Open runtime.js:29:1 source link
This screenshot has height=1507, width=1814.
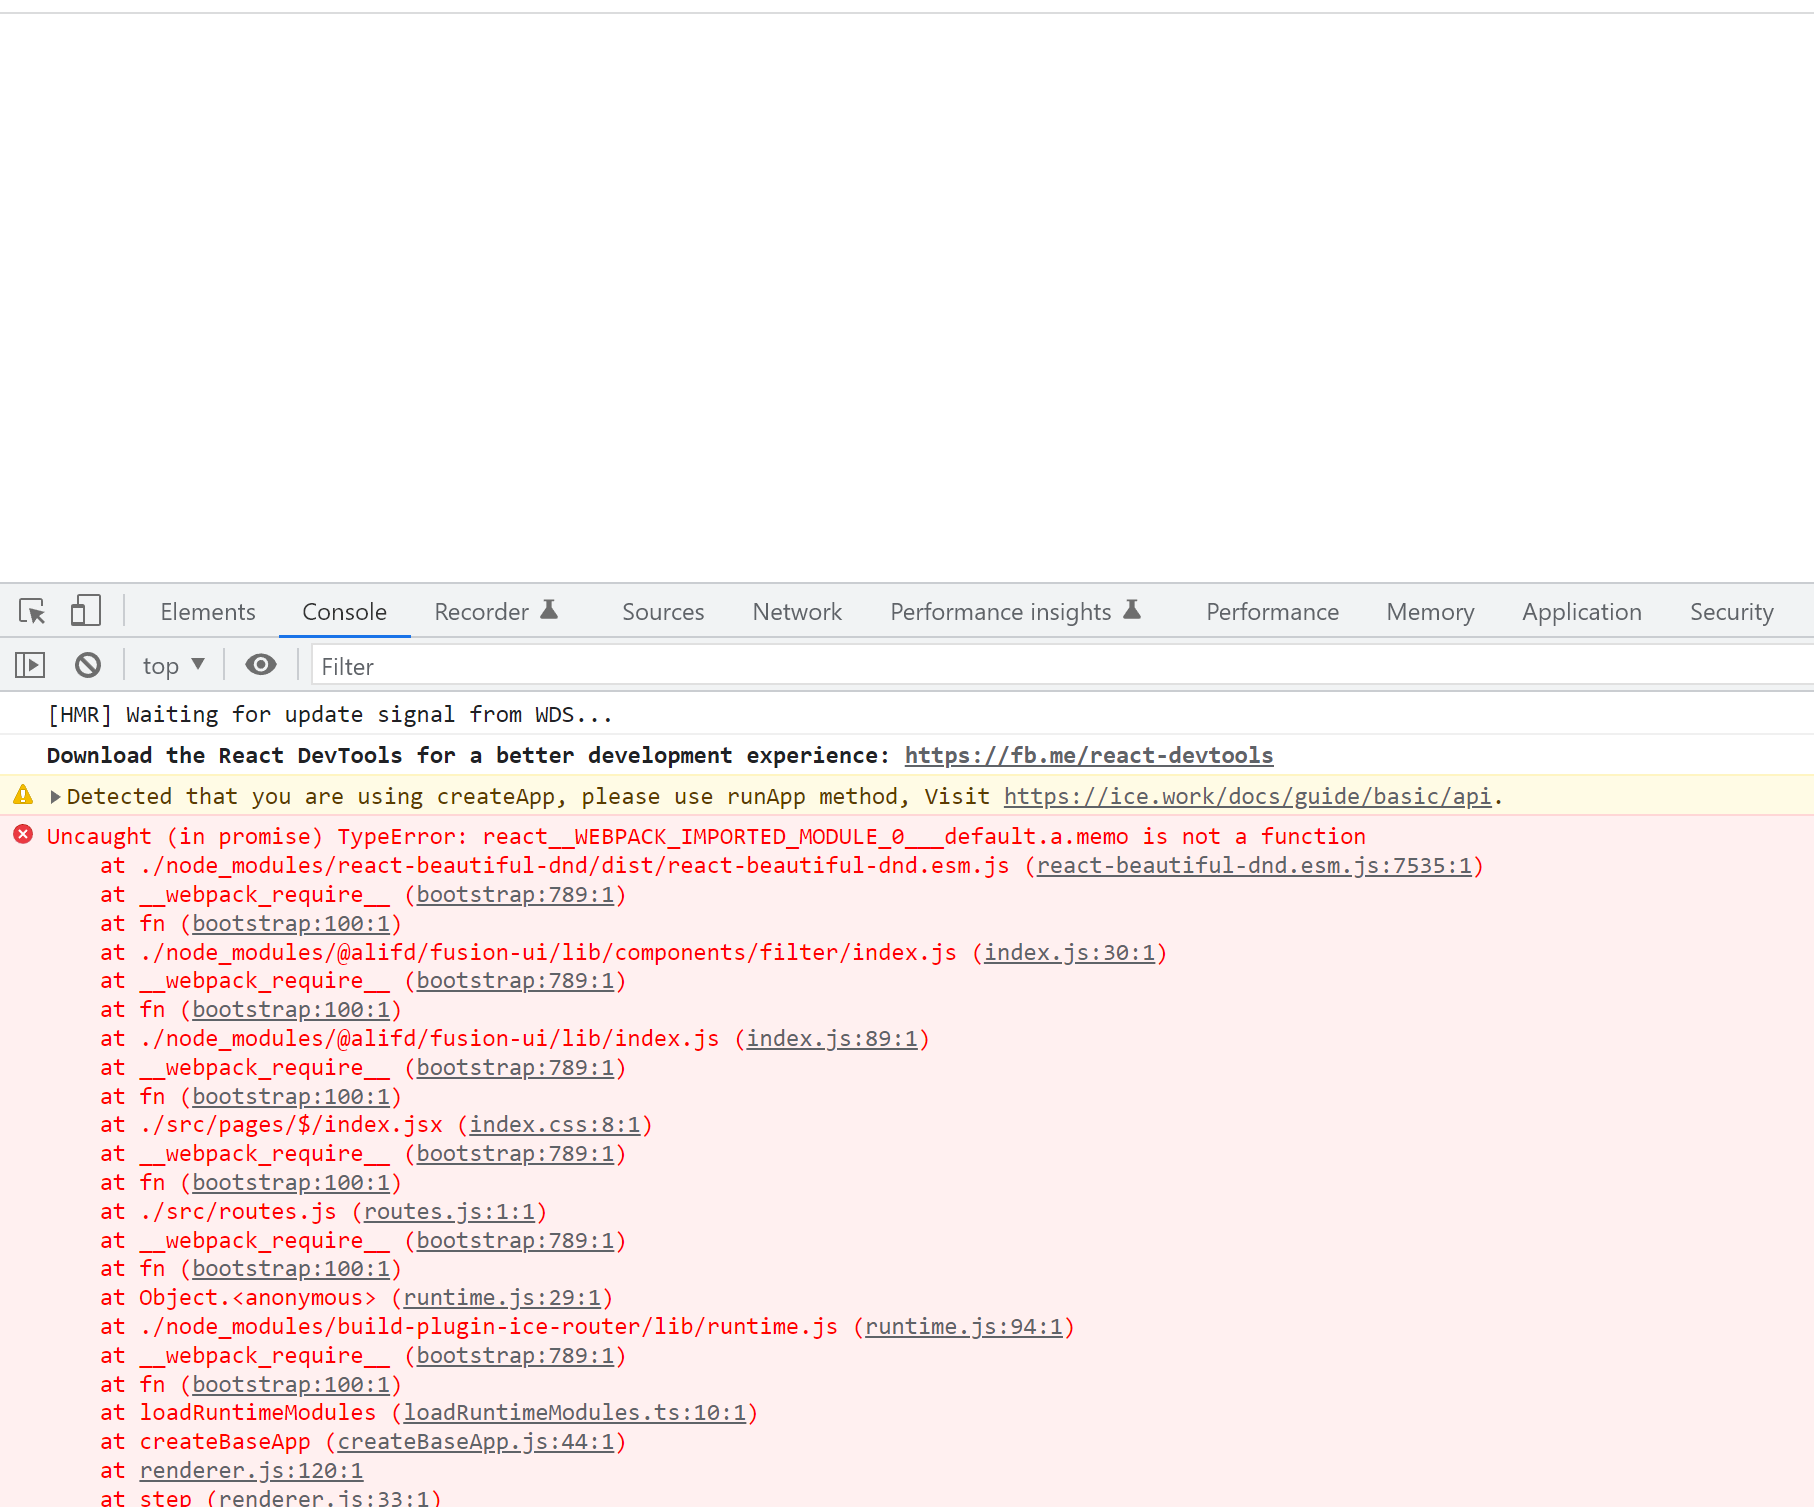point(502,1298)
